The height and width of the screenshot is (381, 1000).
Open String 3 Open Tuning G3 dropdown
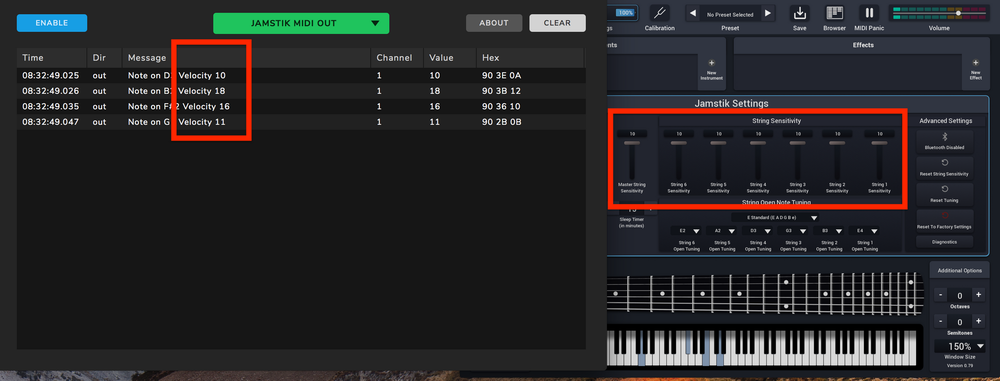793,231
